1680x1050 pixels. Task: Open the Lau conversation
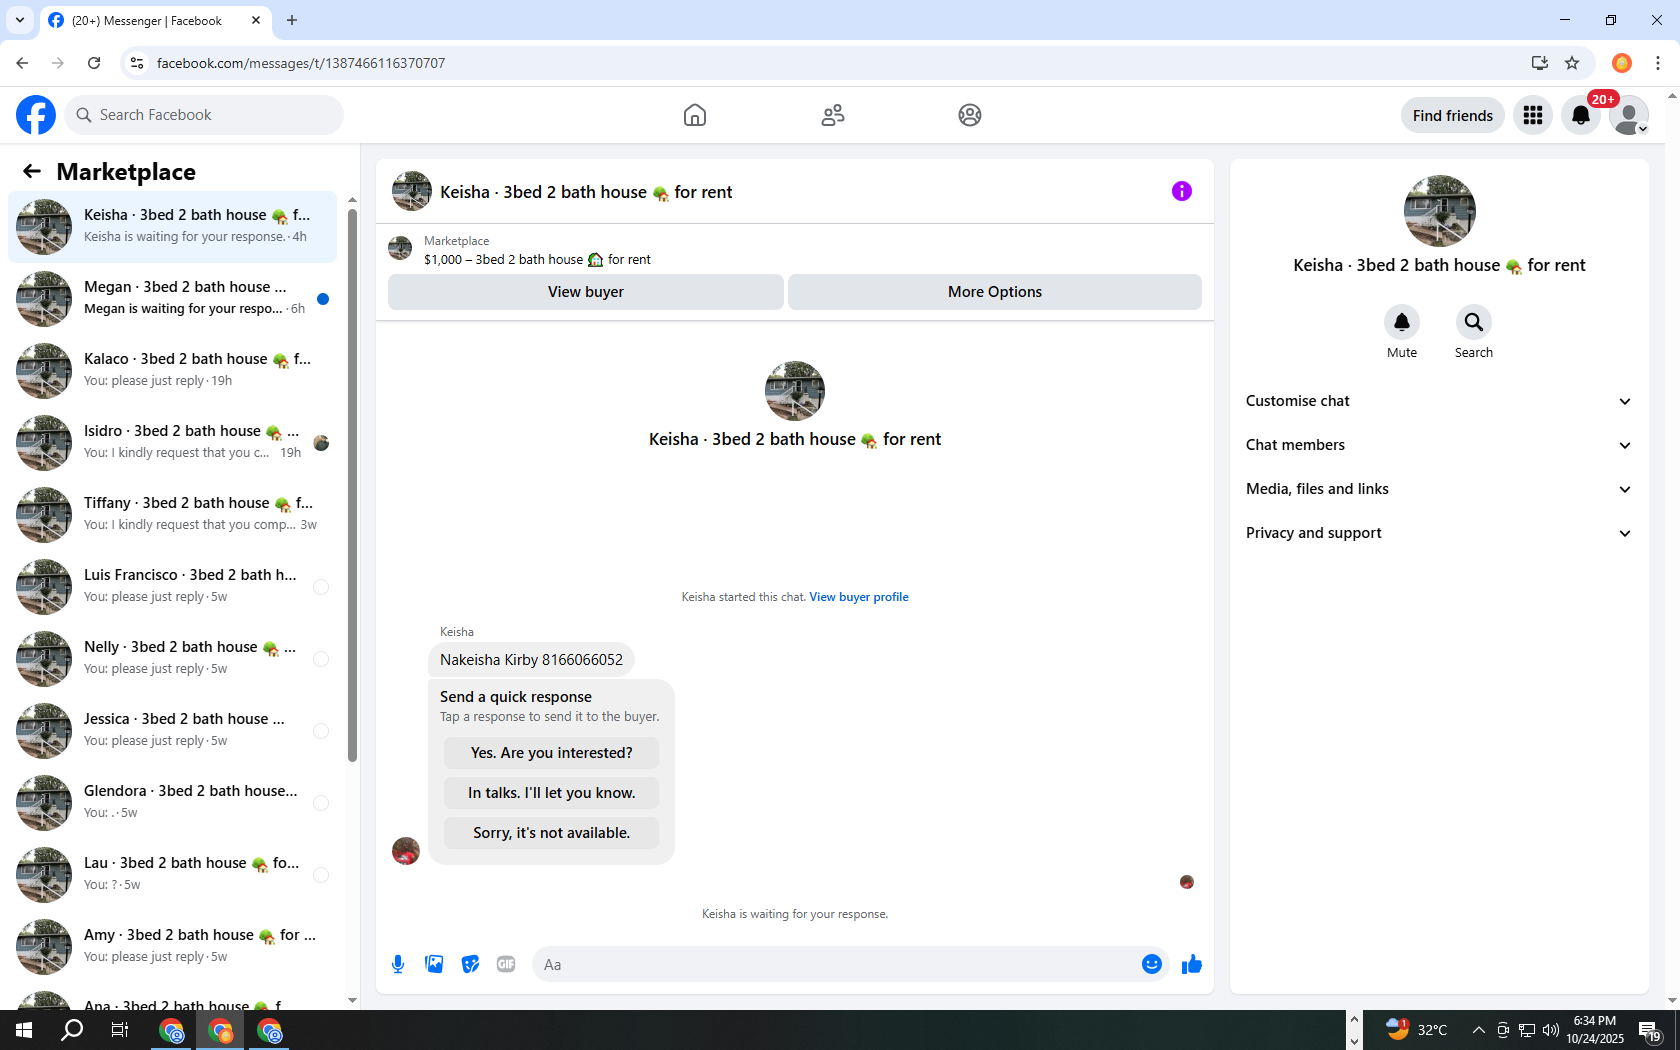click(173, 874)
